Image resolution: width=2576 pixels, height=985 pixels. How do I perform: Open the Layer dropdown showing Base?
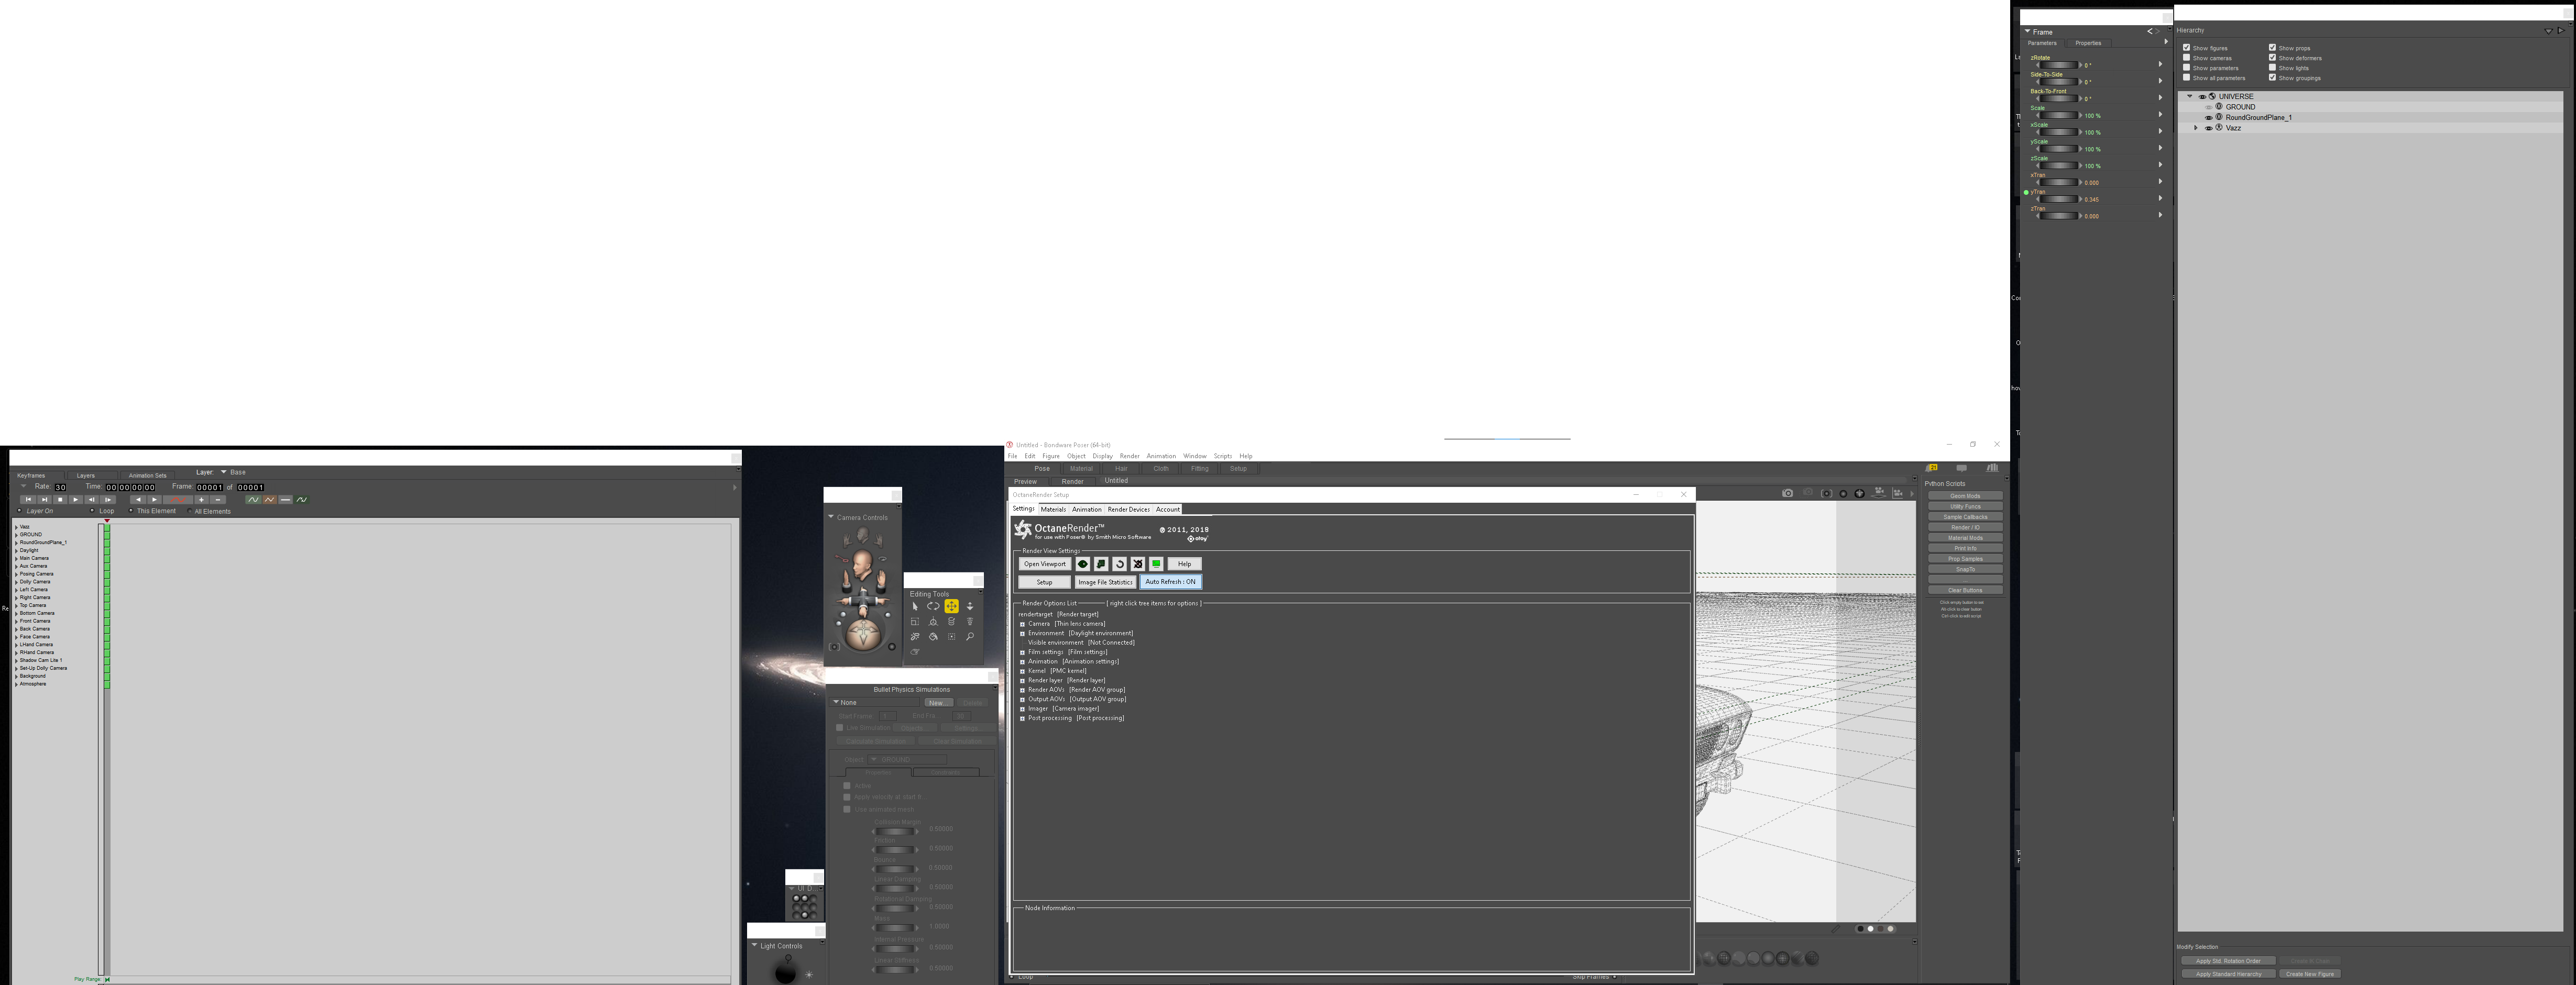[x=224, y=472]
